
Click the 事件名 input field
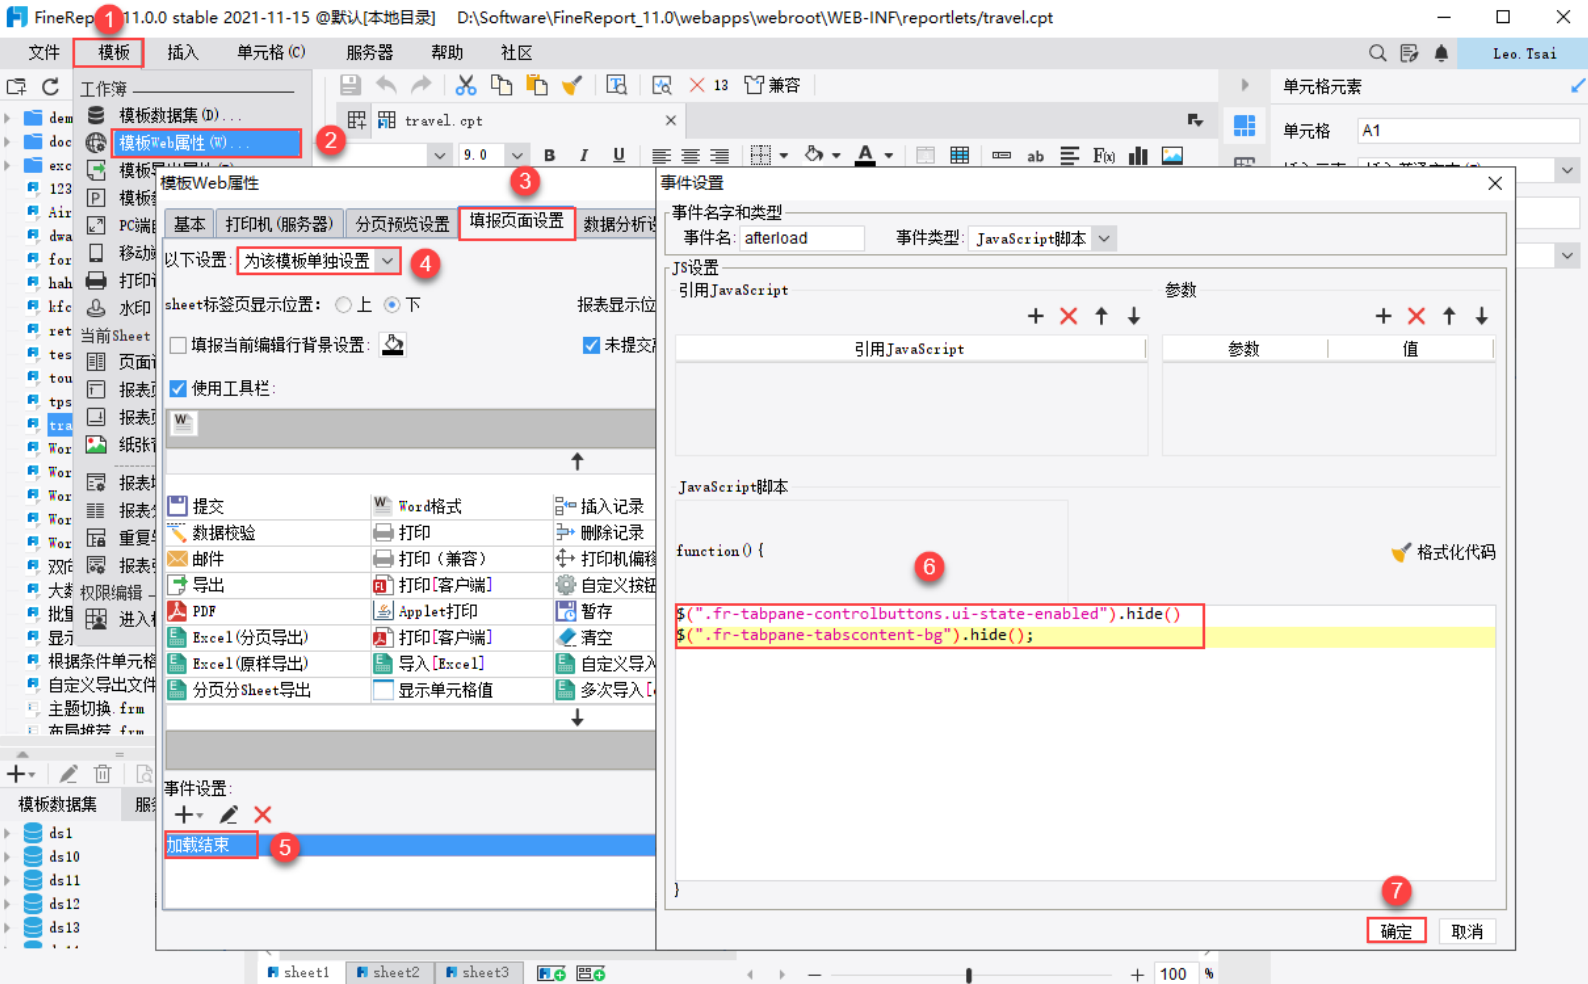802,238
